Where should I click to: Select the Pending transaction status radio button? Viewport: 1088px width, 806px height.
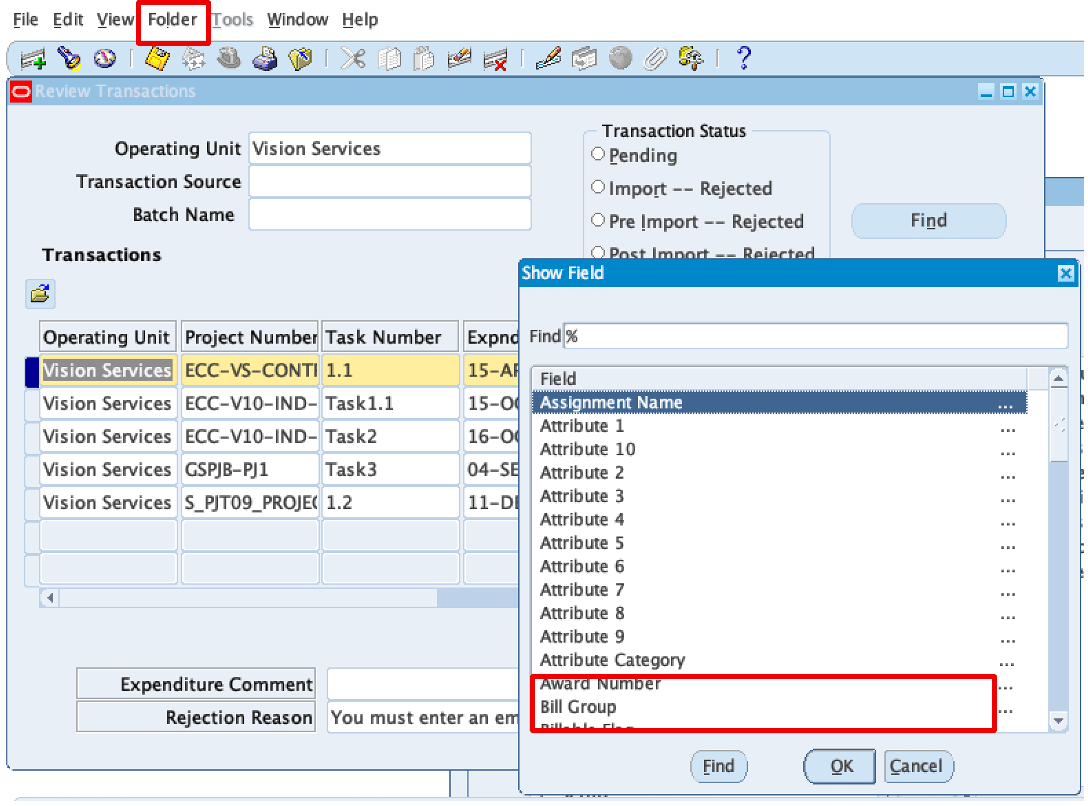[x=598, y=155]
